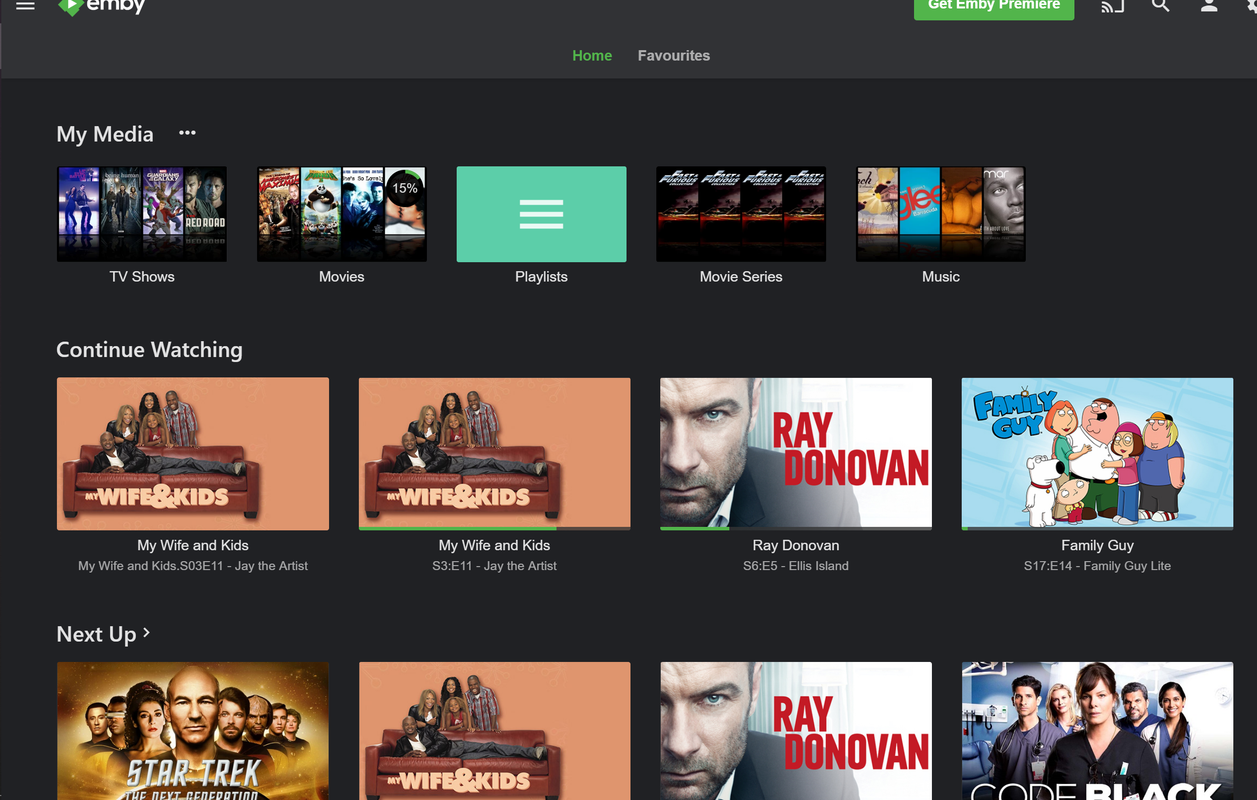Click the Family Guy title link

click(1098, 545)
